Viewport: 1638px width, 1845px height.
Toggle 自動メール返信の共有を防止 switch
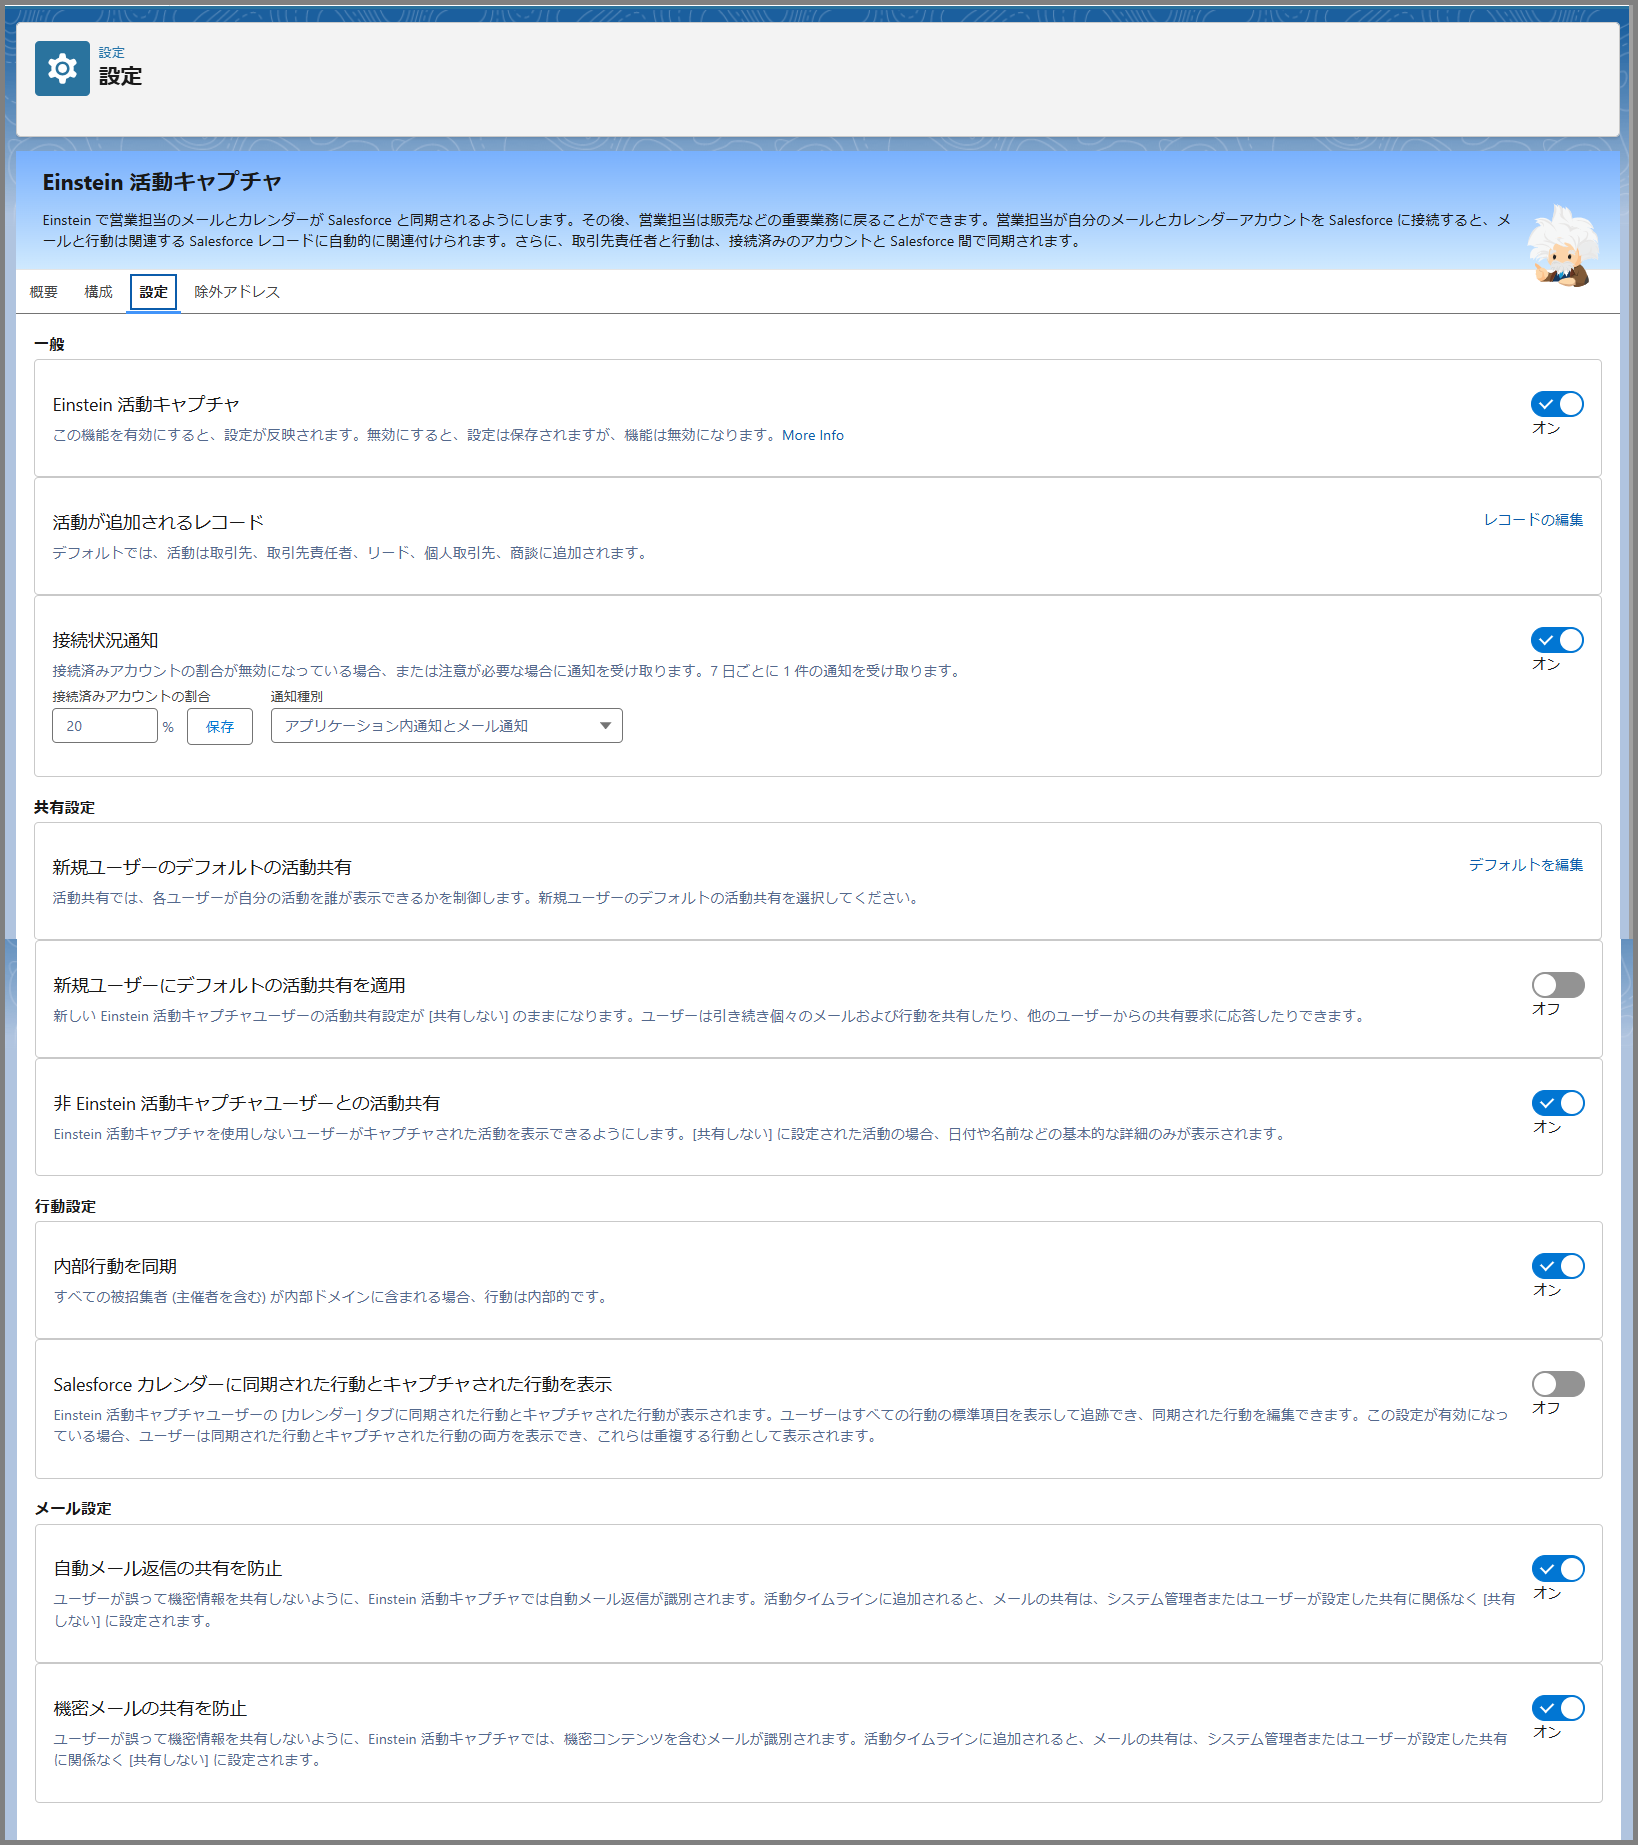pyautogui.click(x=1558, y=1569)
